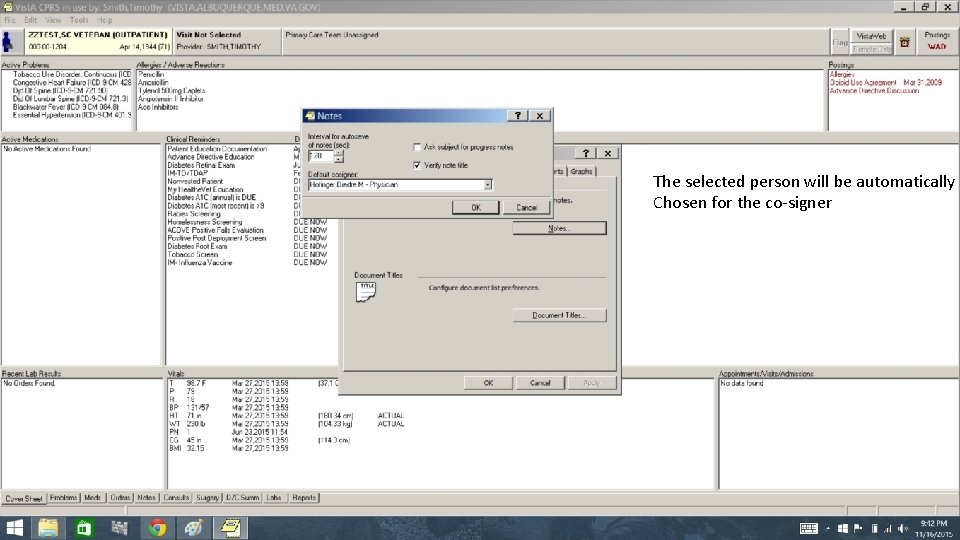The height and width of the screenshot is (540, 960).
Task: Click the autosave interval seconds field
Action: tap(321, 156)
